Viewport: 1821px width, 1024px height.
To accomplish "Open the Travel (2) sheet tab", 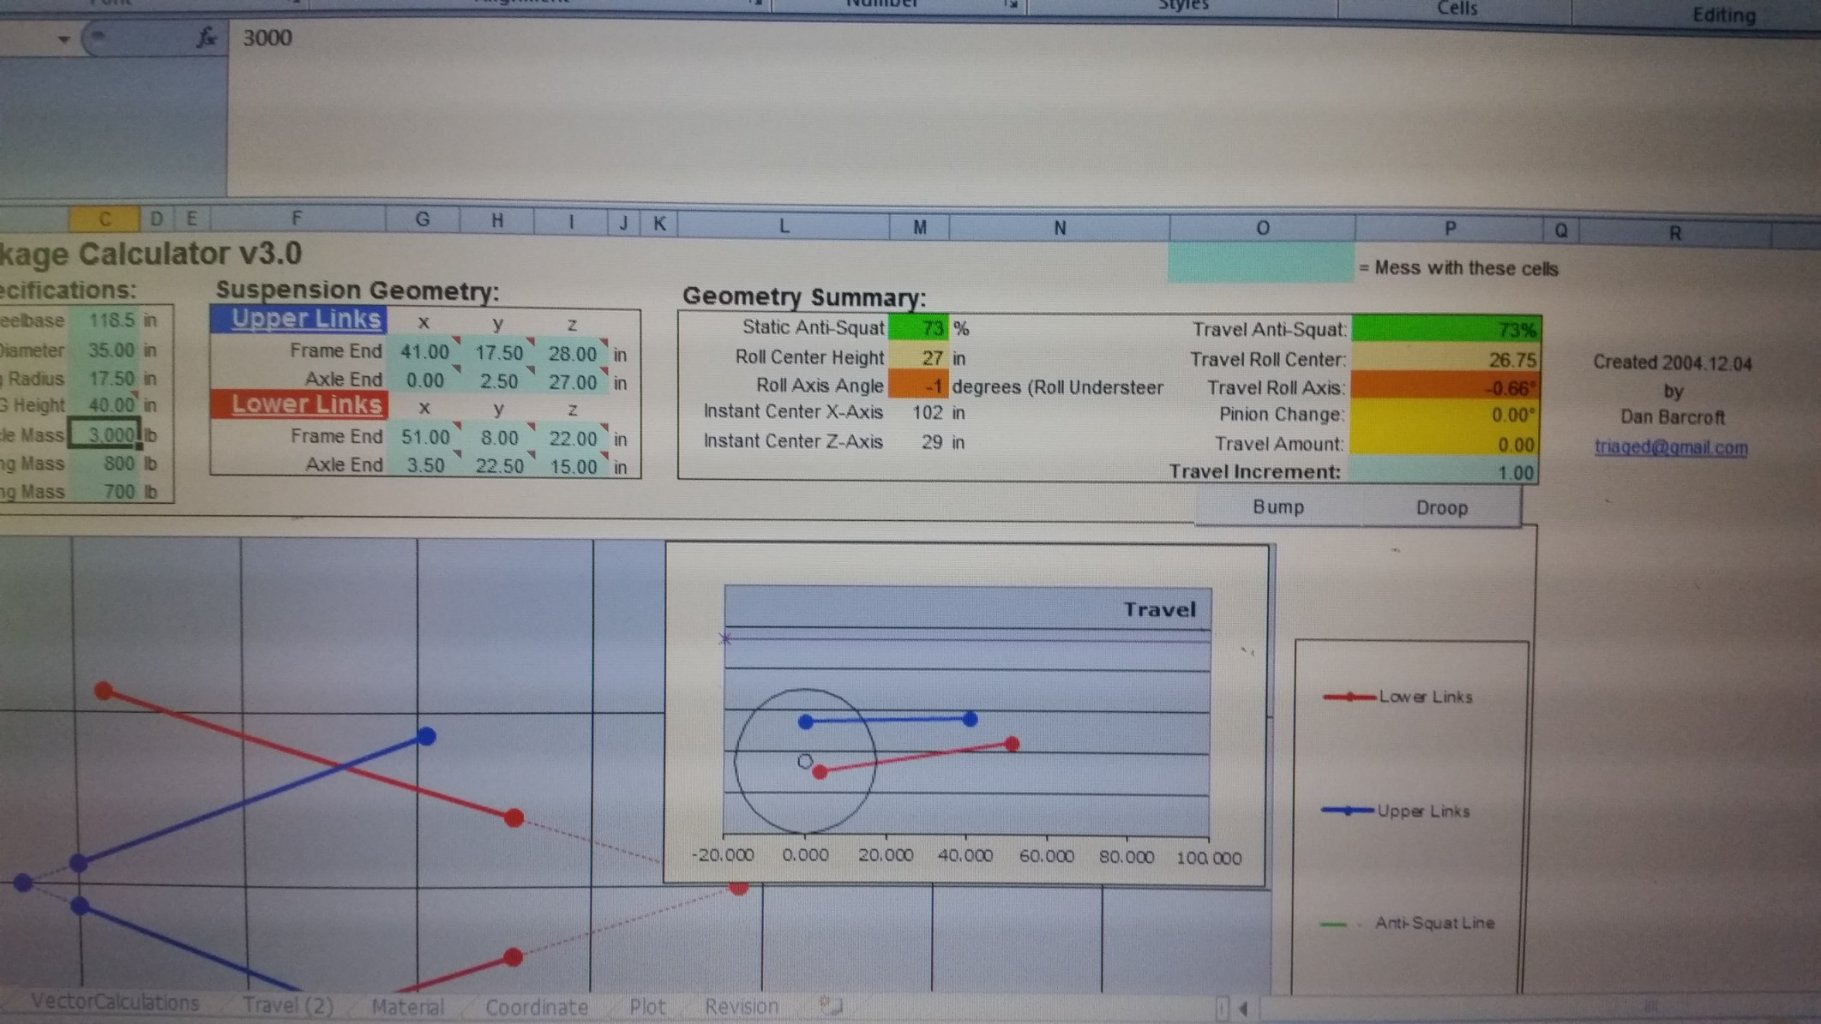I will tap(287, 1005).
